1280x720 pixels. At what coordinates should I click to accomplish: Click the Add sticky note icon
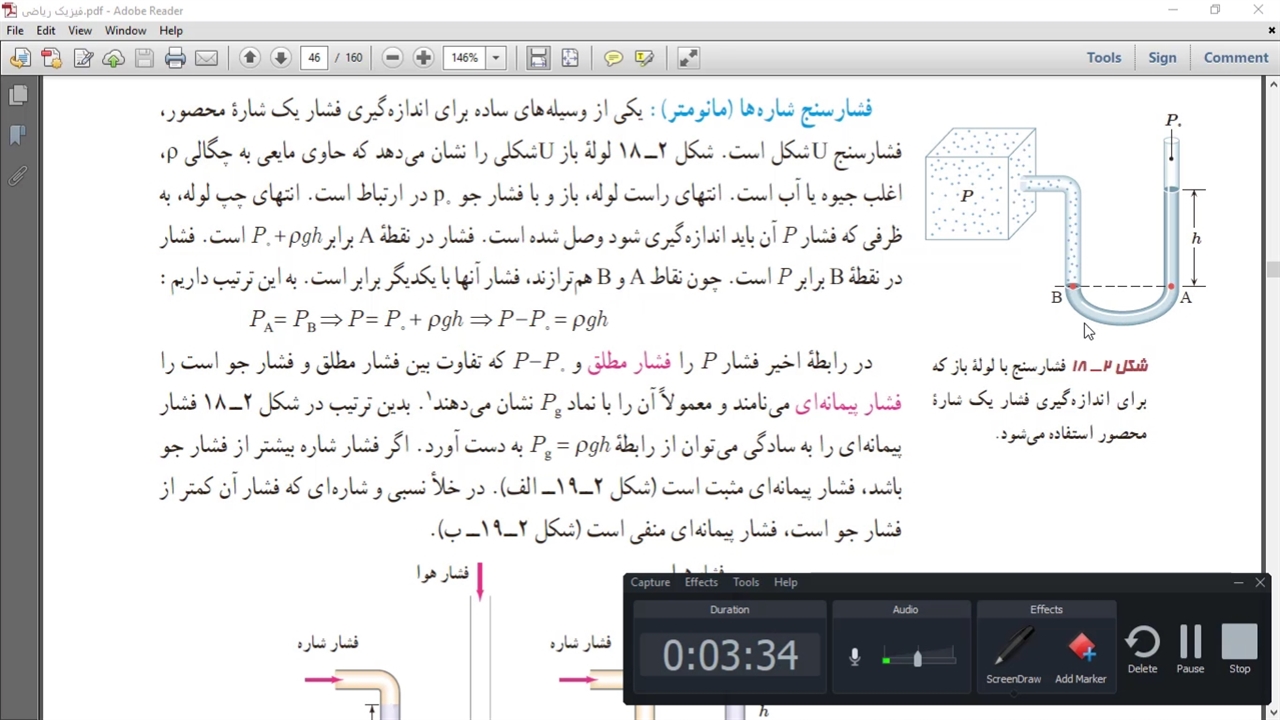[613, 58]
